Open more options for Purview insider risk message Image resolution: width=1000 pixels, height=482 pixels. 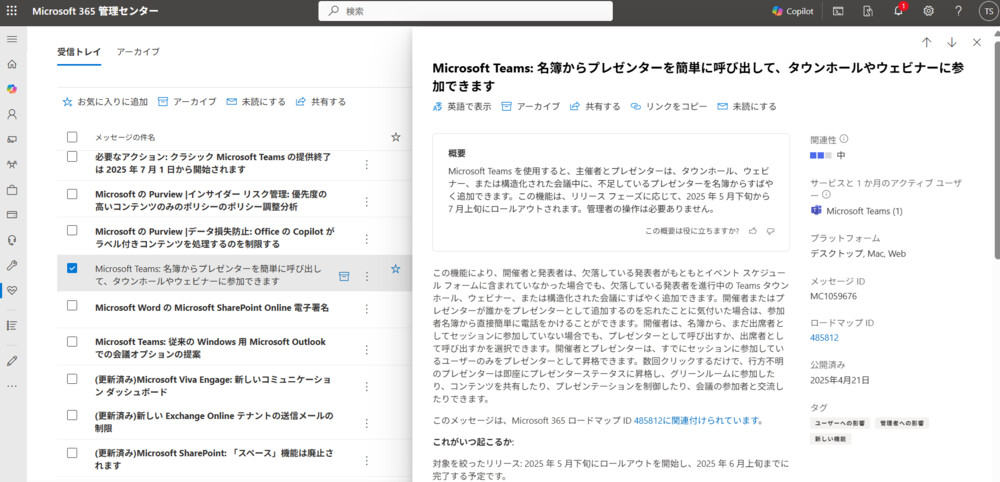coord(366,200)
